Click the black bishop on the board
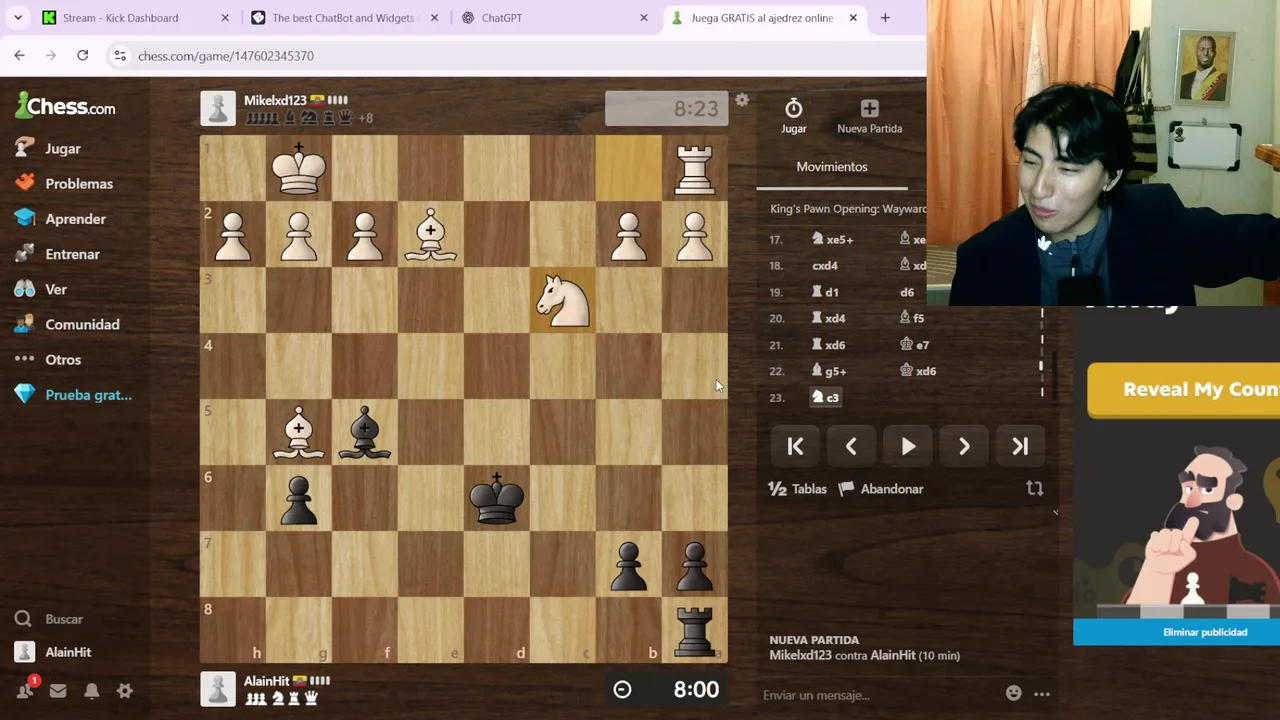This screenshot has width=1280, height=720. pyautogui.click(x=365, y=432)
